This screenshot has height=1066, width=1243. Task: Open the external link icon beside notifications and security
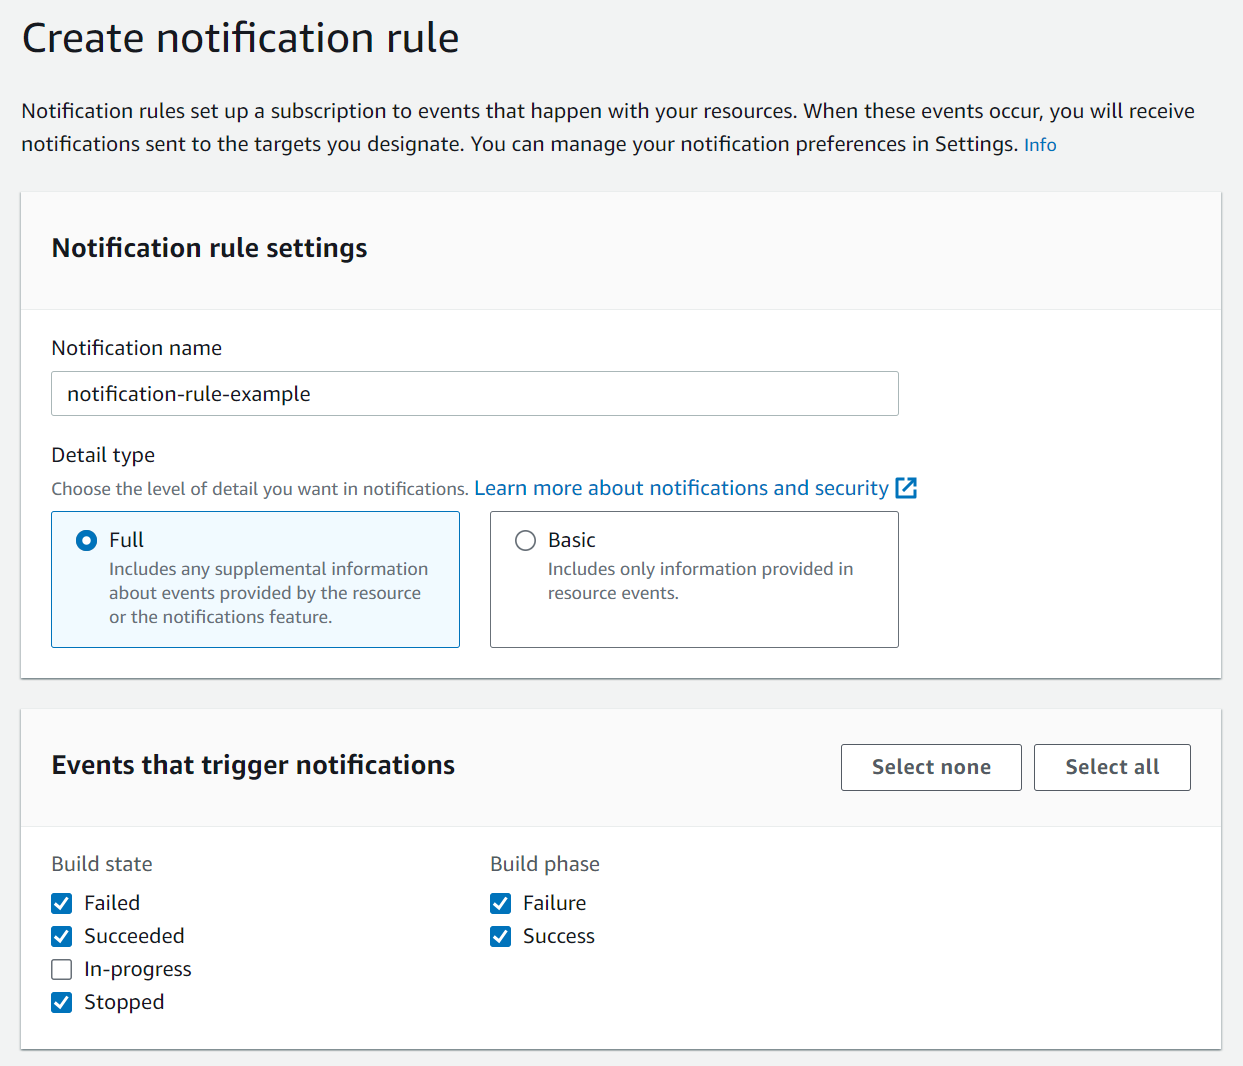tap(906, 488)
